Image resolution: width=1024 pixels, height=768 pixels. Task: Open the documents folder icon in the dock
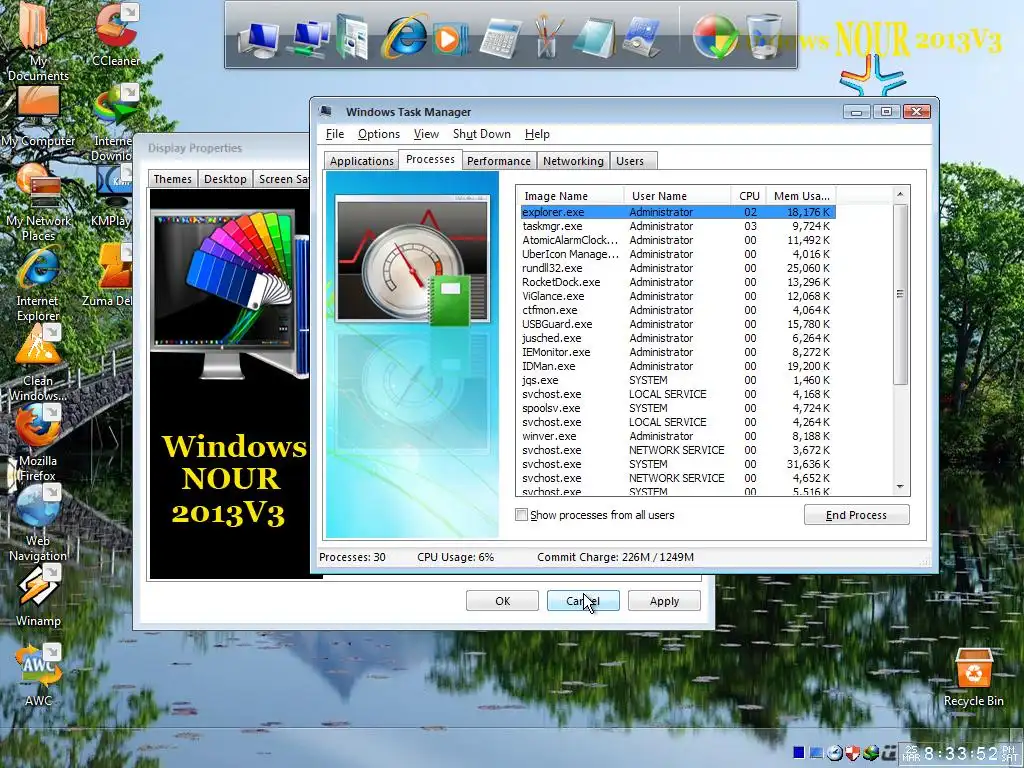pyautogui.click(x=353, y=37)
